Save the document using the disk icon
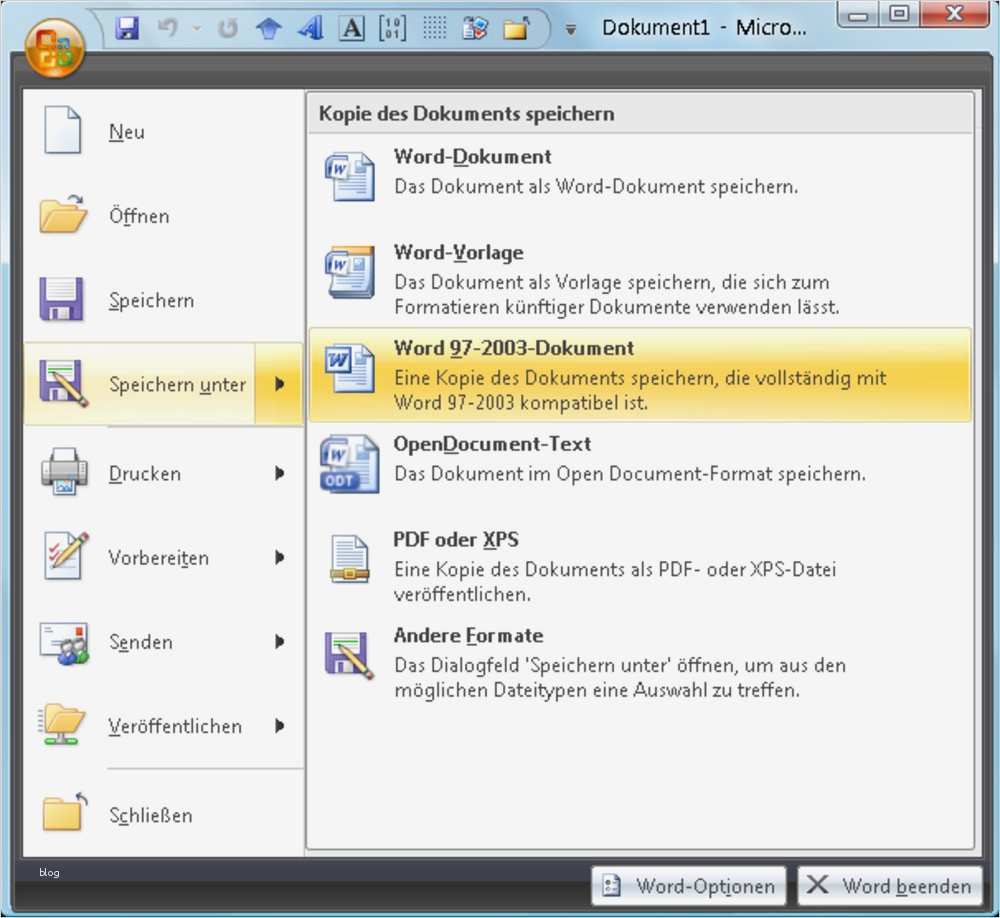 tap(128, 27)
